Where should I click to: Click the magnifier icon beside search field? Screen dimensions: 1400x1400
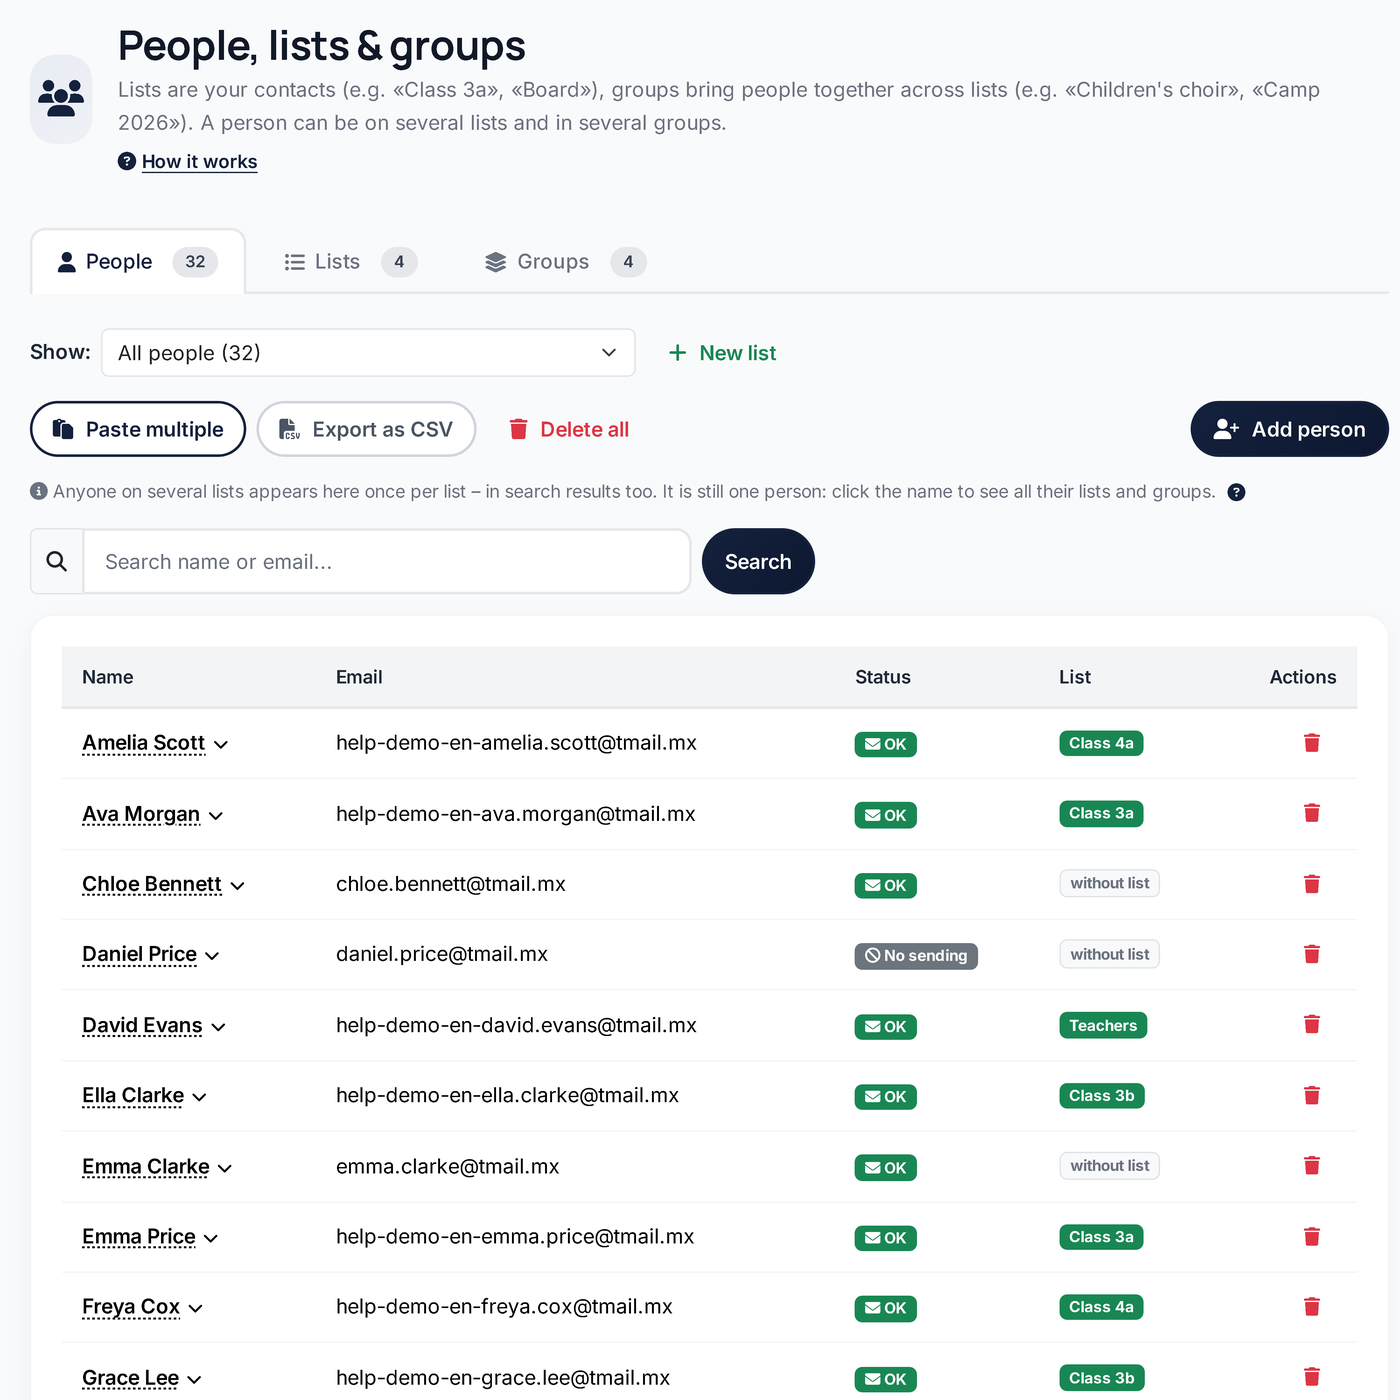(x=57, y=561)
